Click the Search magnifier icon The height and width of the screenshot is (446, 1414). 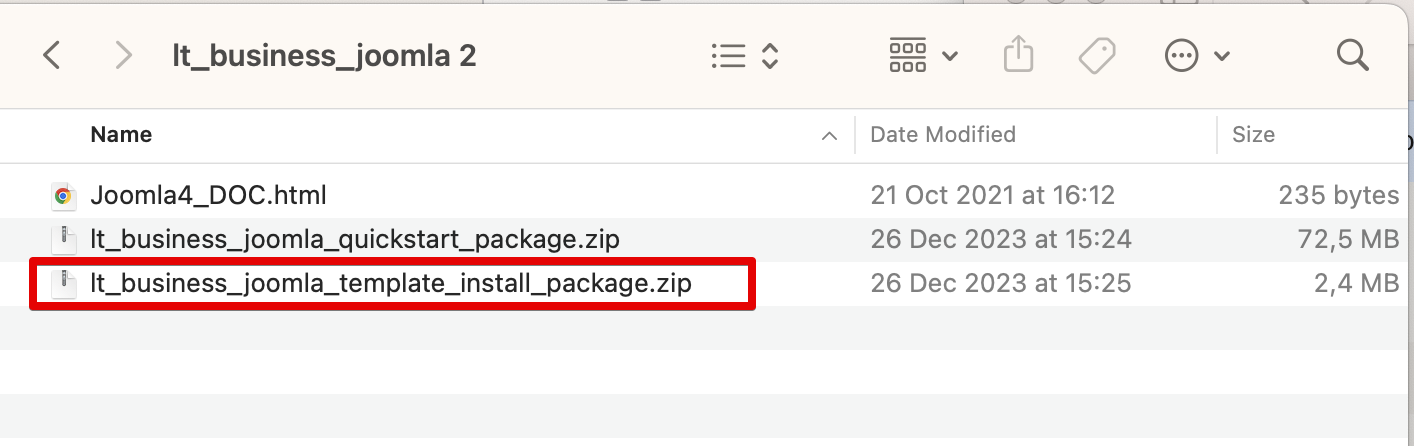pyautogui.click(x=1352, y=56)
